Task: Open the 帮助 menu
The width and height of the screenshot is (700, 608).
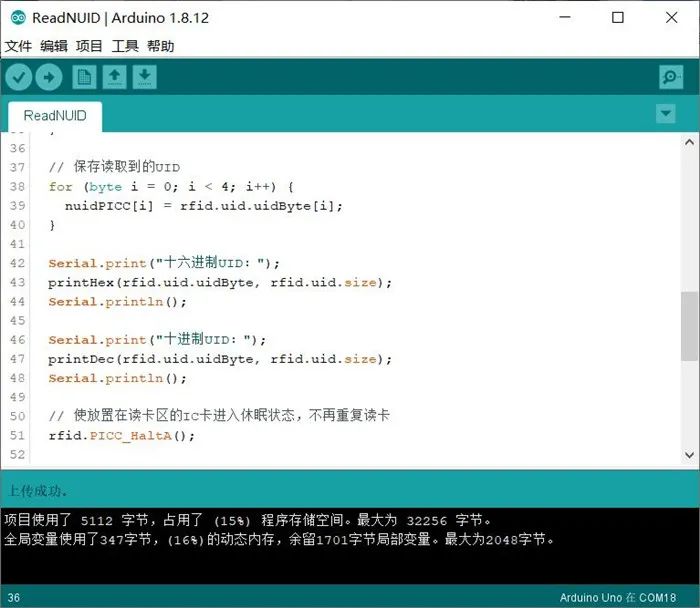Action: [161, 46]
